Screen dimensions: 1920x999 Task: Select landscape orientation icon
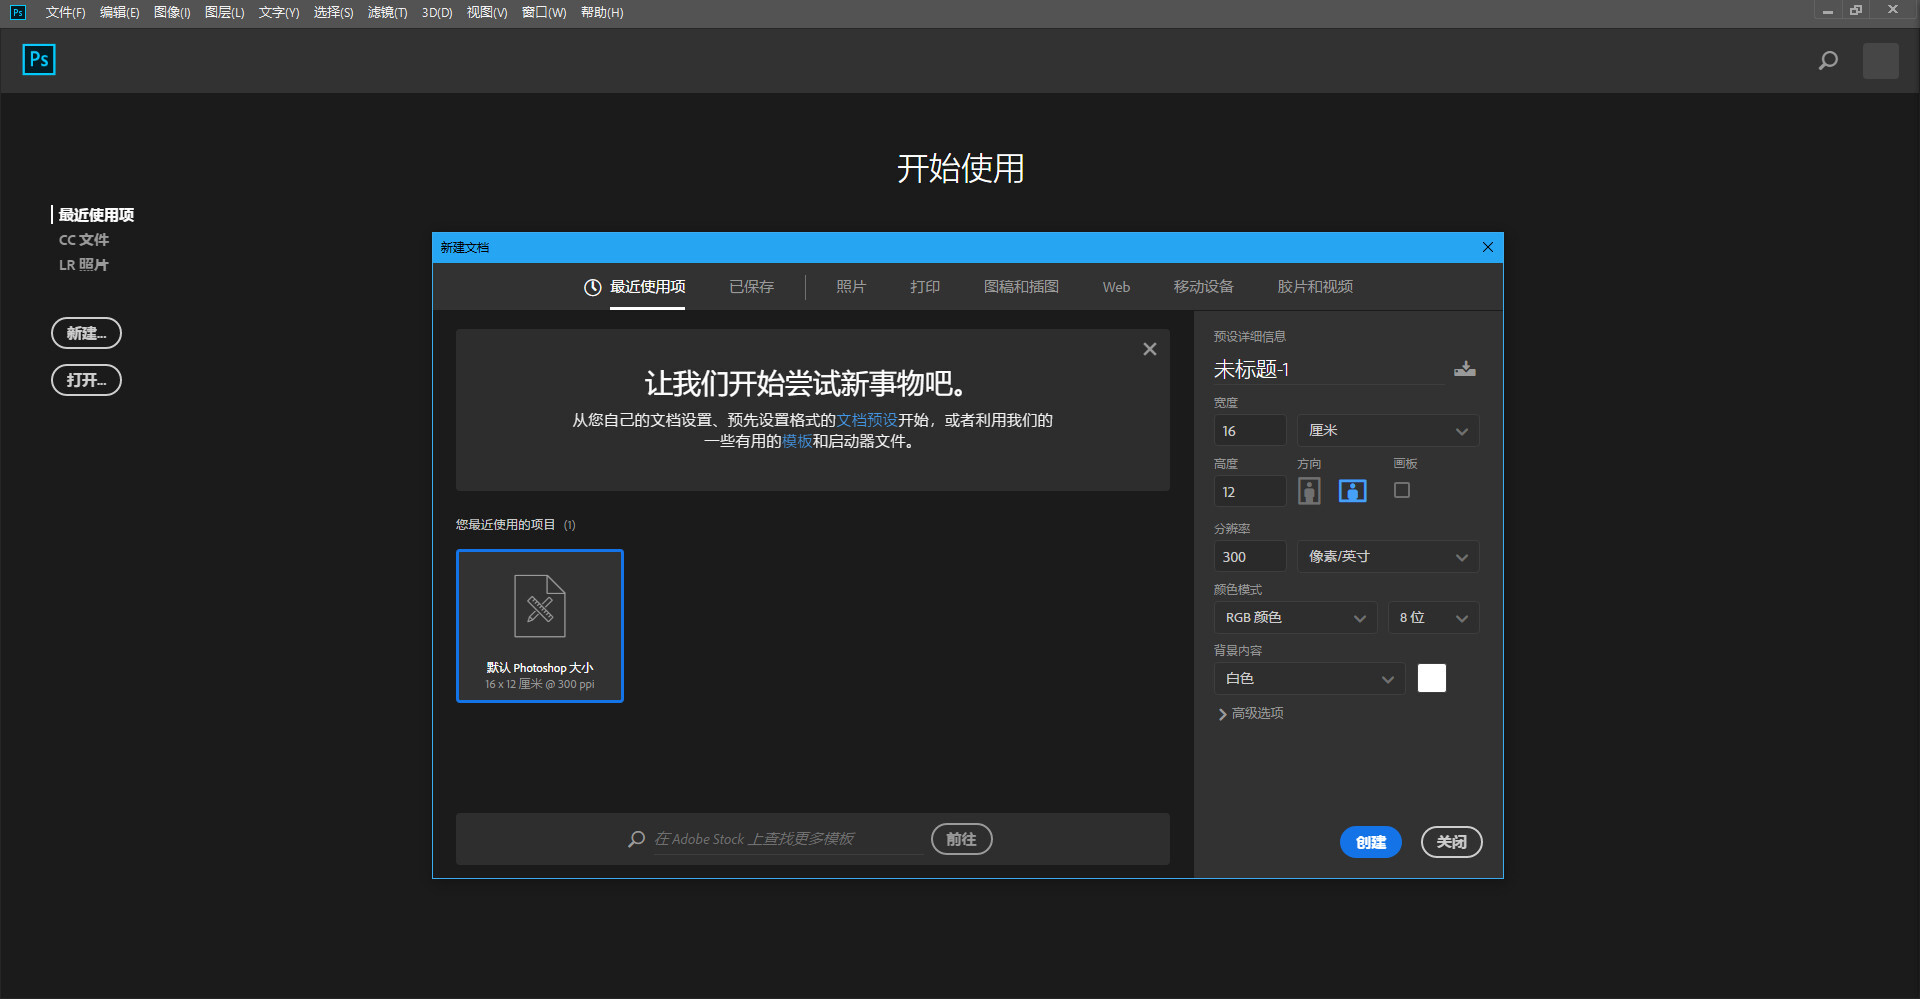point(1352,491)
